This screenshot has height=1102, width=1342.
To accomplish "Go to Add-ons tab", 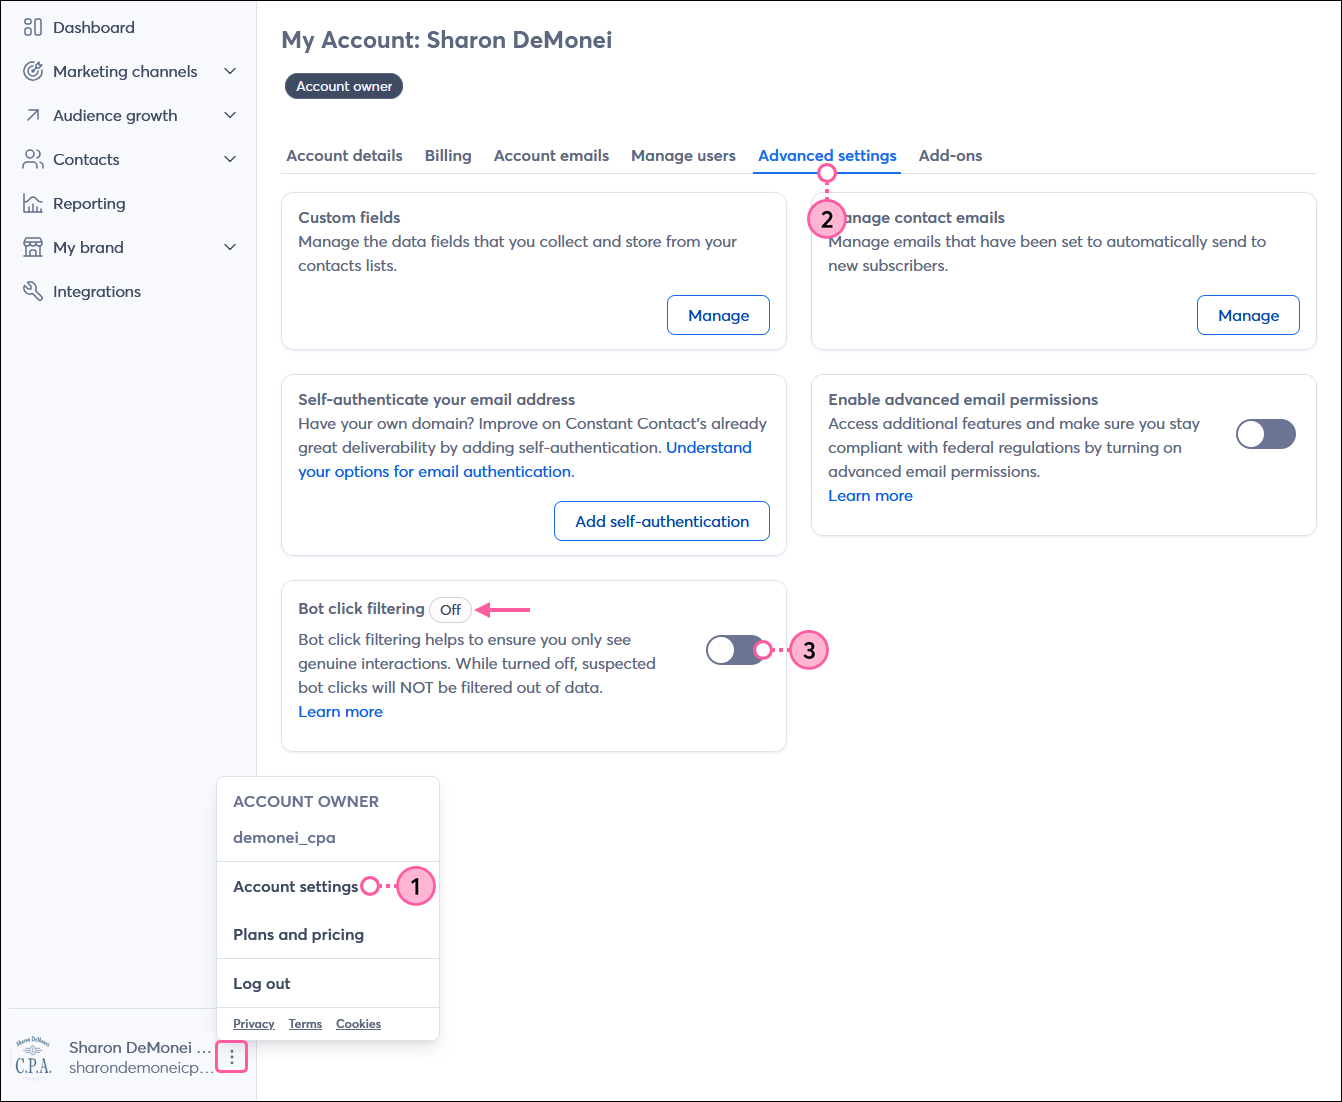I will (950, 155).
